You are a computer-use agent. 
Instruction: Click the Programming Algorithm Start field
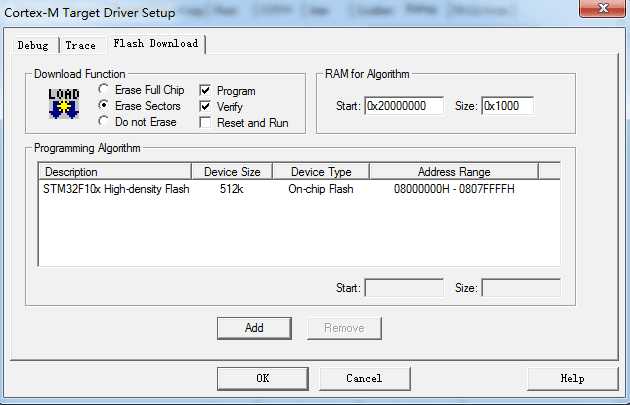click(404, 288)
